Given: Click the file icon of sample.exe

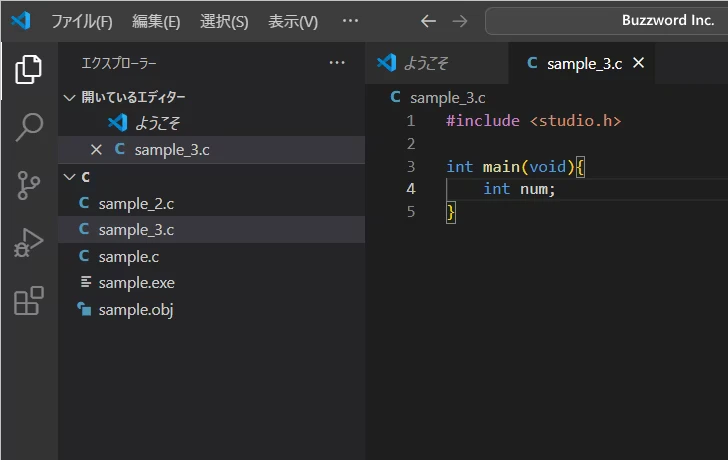Looking at the screenshot, I should [85, 282].
